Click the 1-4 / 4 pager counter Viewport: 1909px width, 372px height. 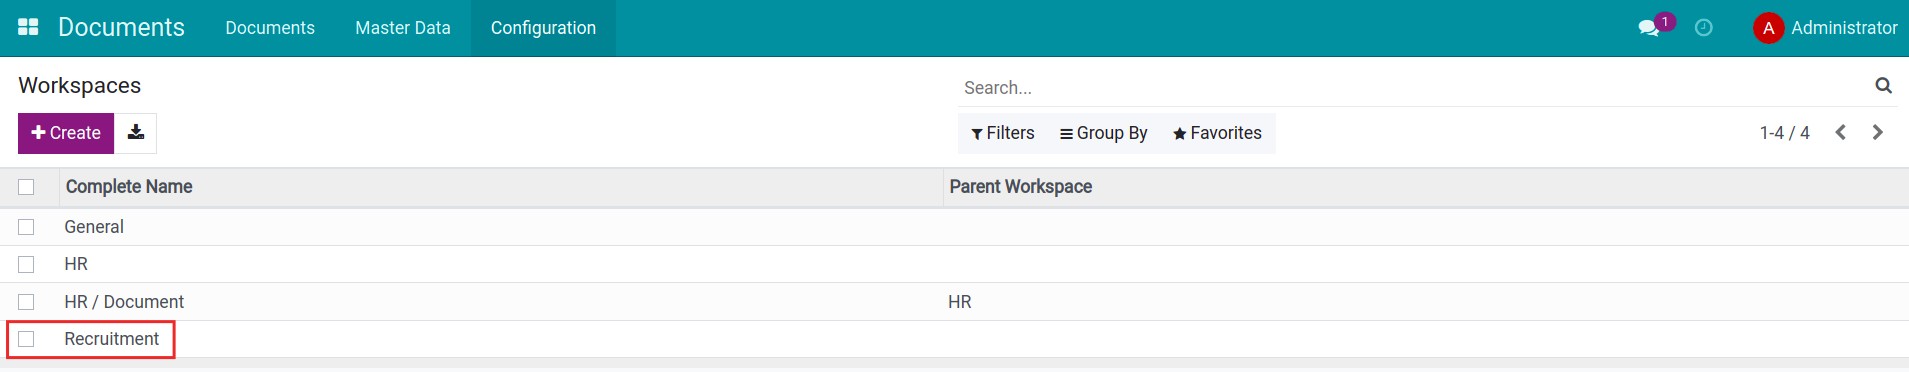click(x=1784, y=133)
